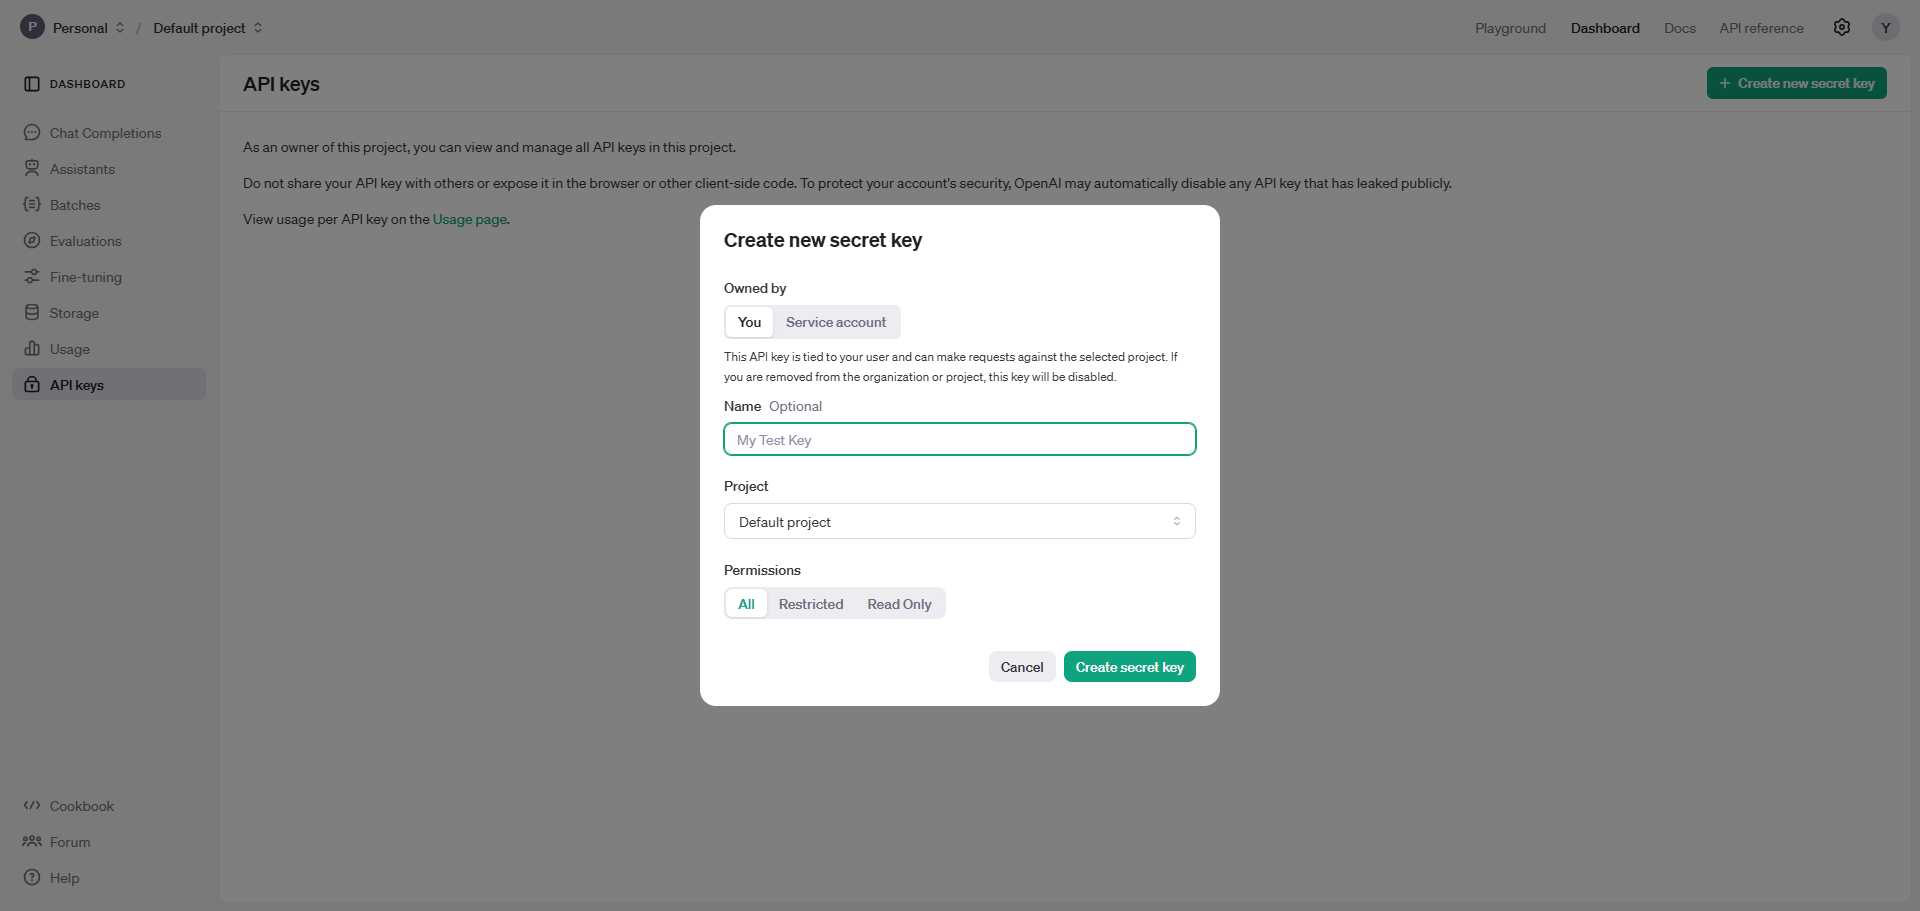This screenshot has height=911, width=1920.
Task: Cancel the new secret key dialog
Action: (x=1021, y=667)
